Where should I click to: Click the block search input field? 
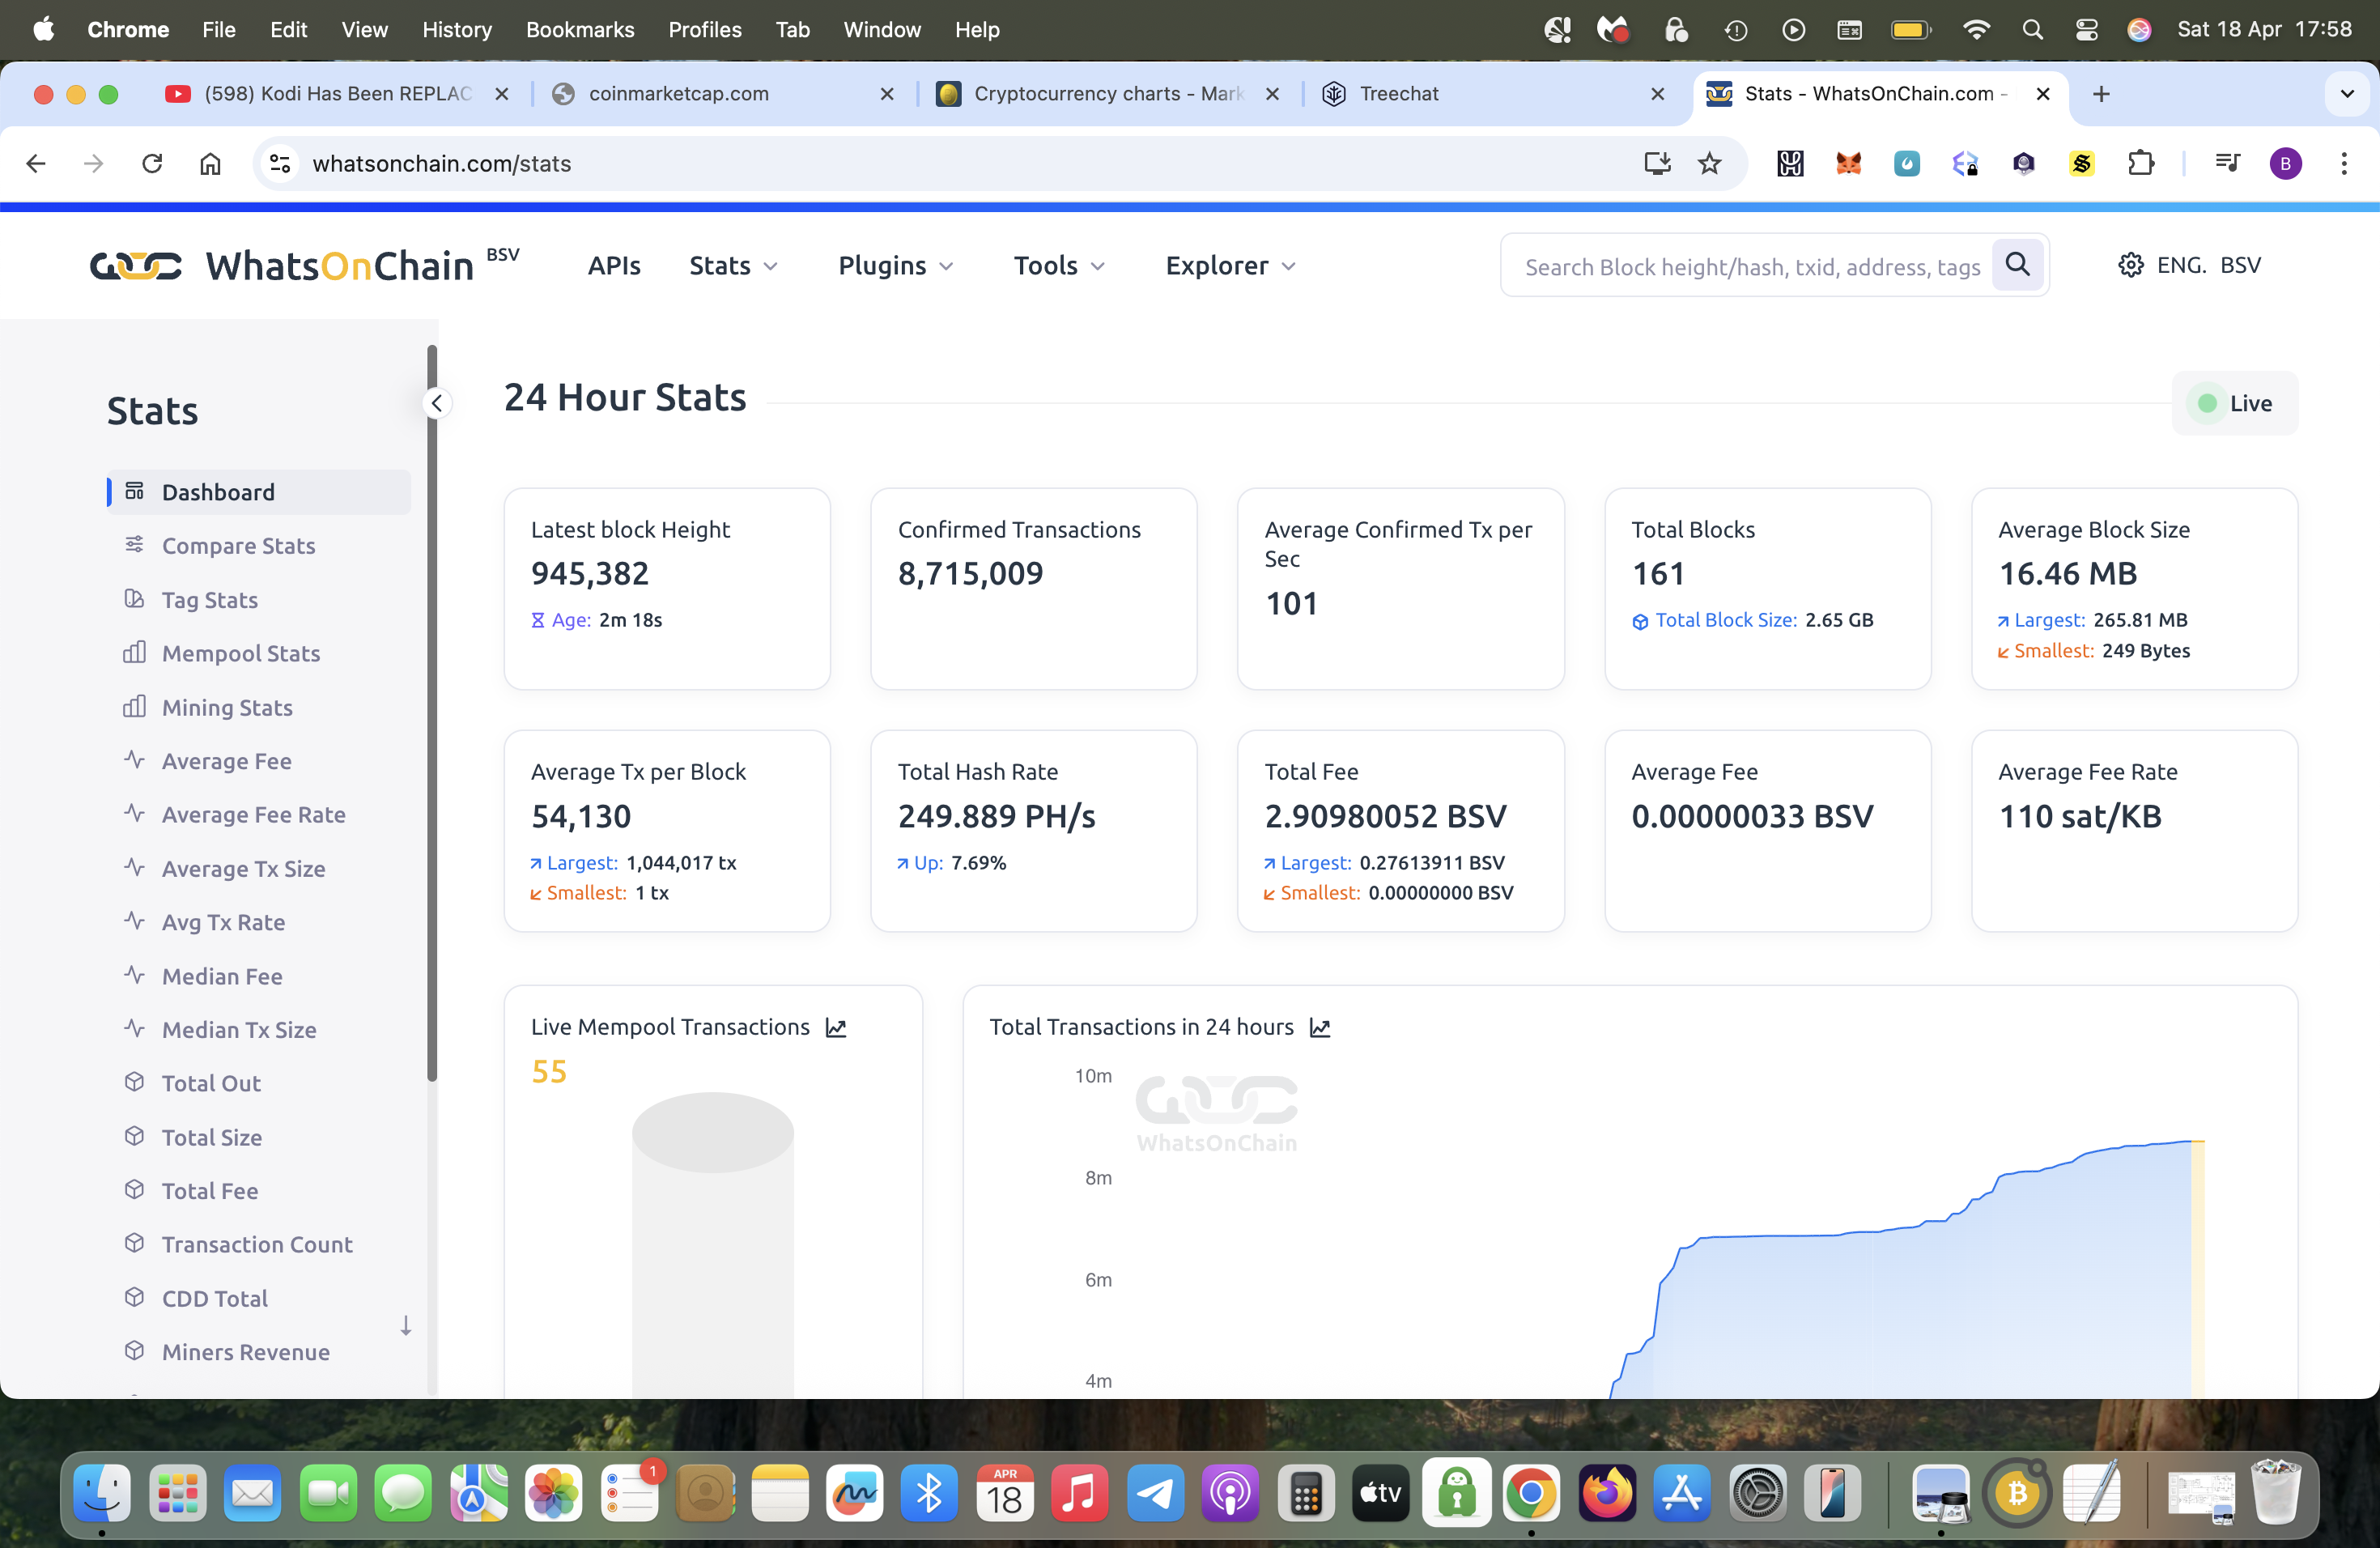pyautogui.click(x=1751, y=266)
